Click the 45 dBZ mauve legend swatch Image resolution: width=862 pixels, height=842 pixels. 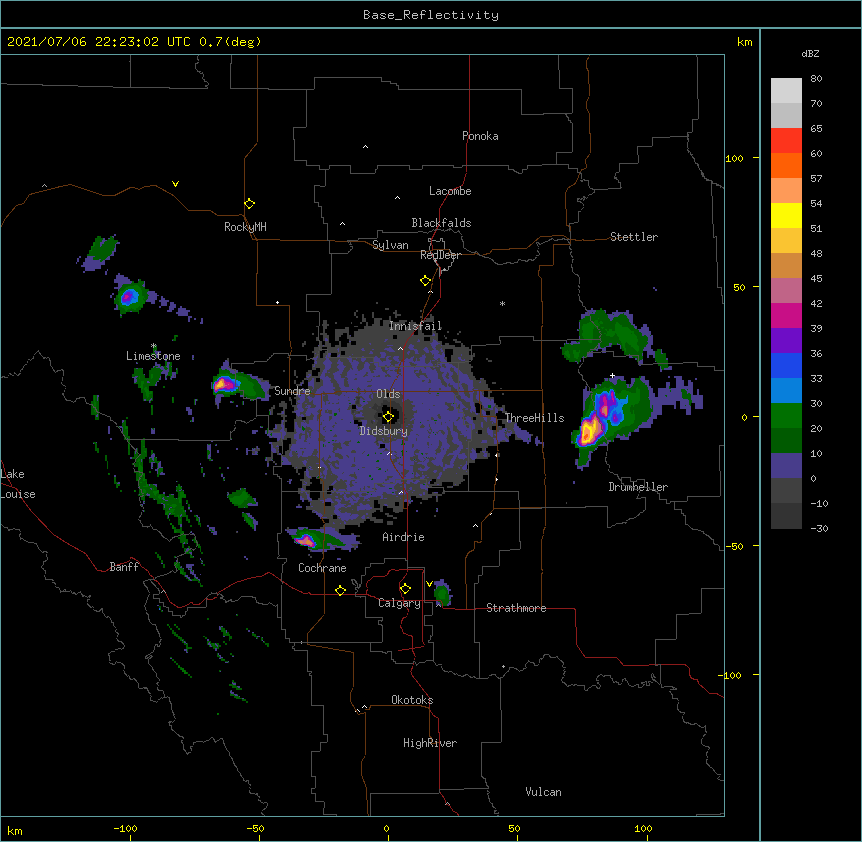coord(786,290)
